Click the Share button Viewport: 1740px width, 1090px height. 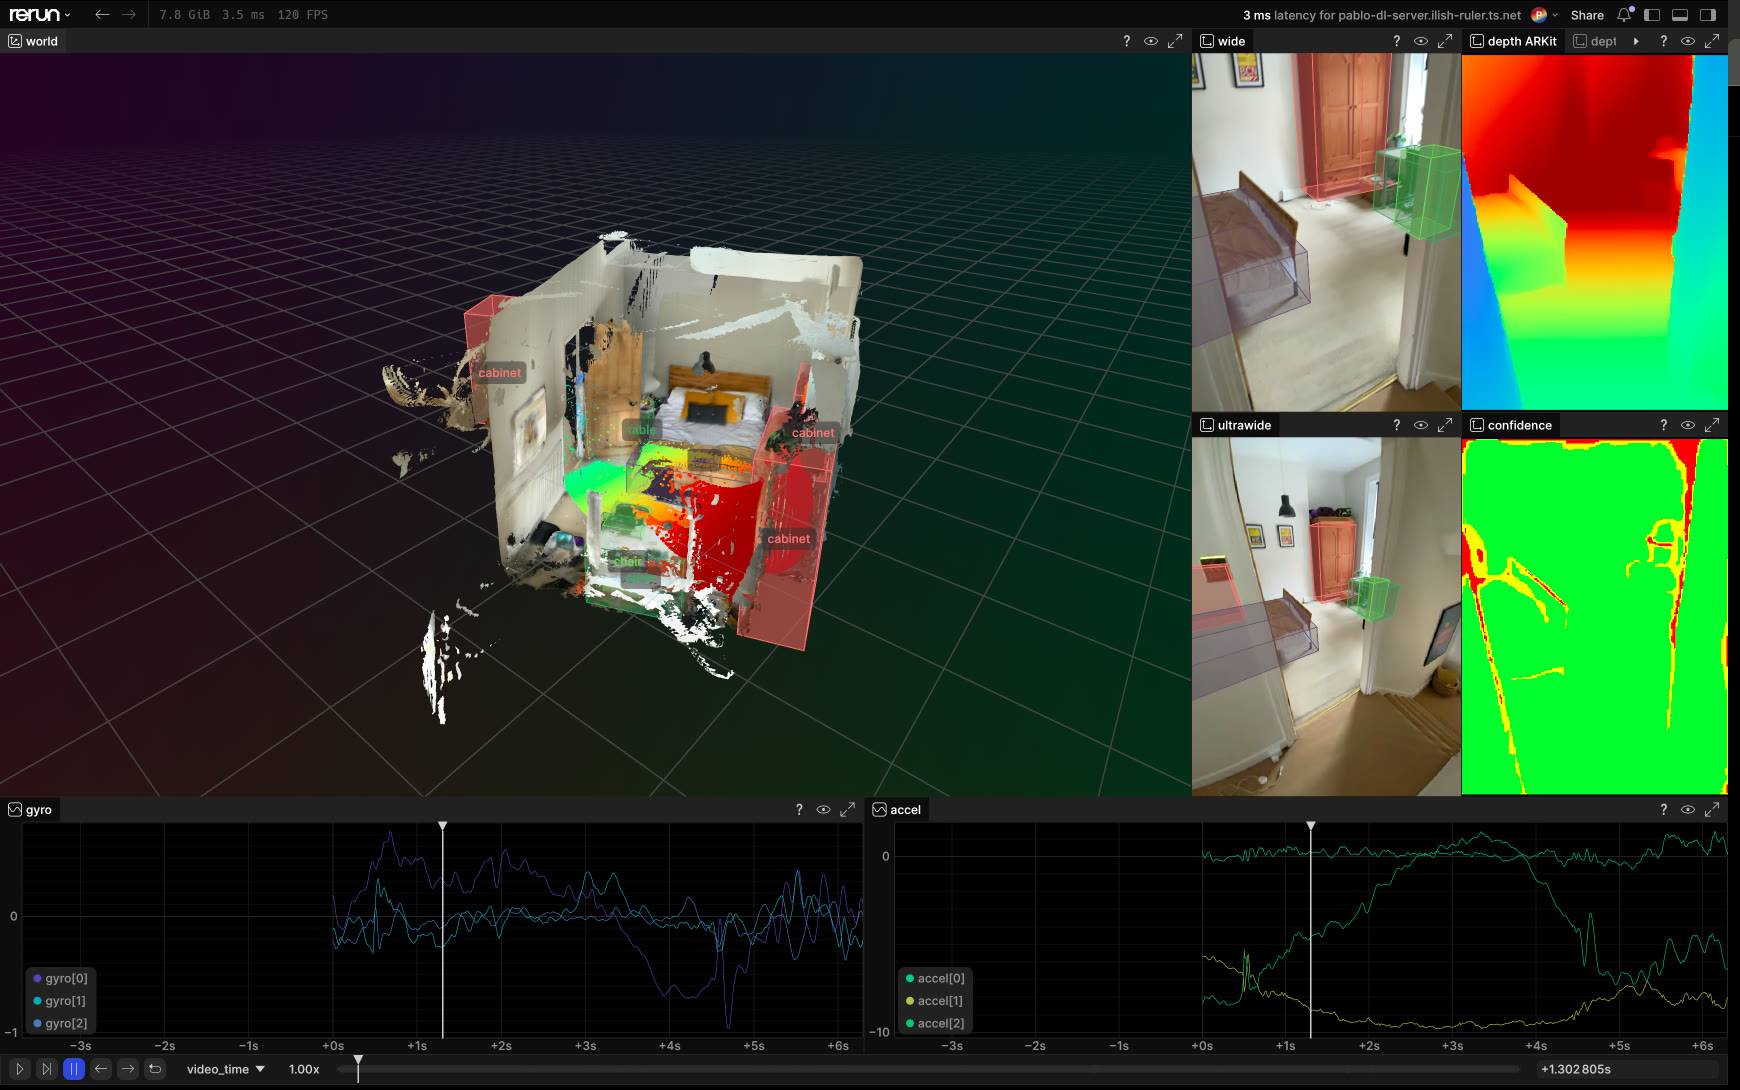pos(1587,15)
